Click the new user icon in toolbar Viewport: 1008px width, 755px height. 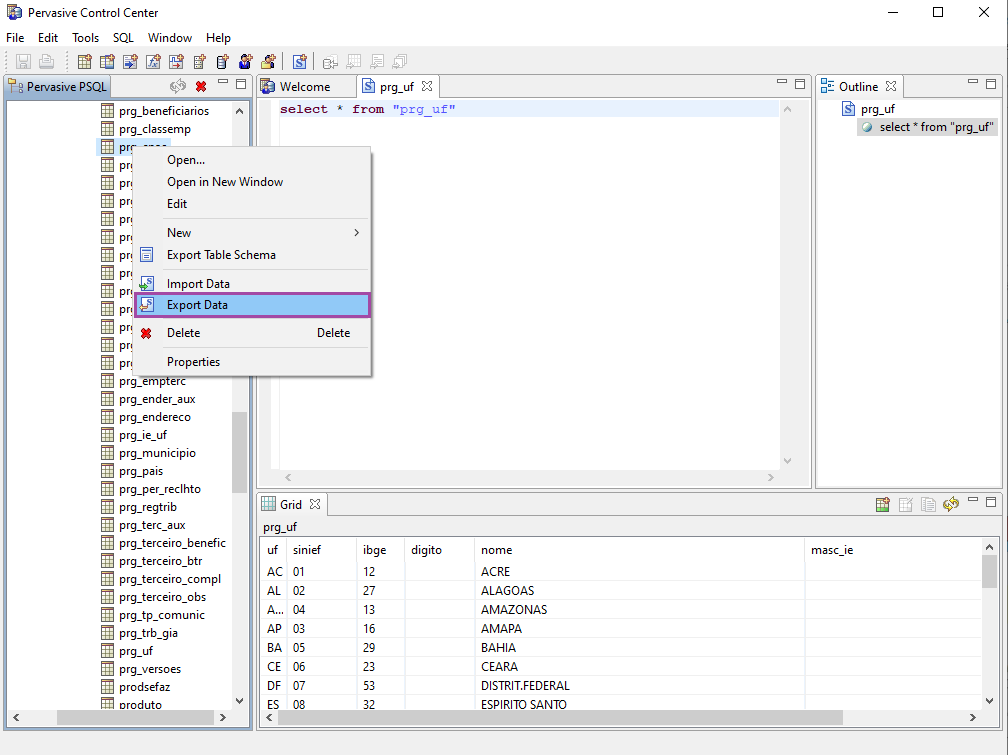[245, 62]
